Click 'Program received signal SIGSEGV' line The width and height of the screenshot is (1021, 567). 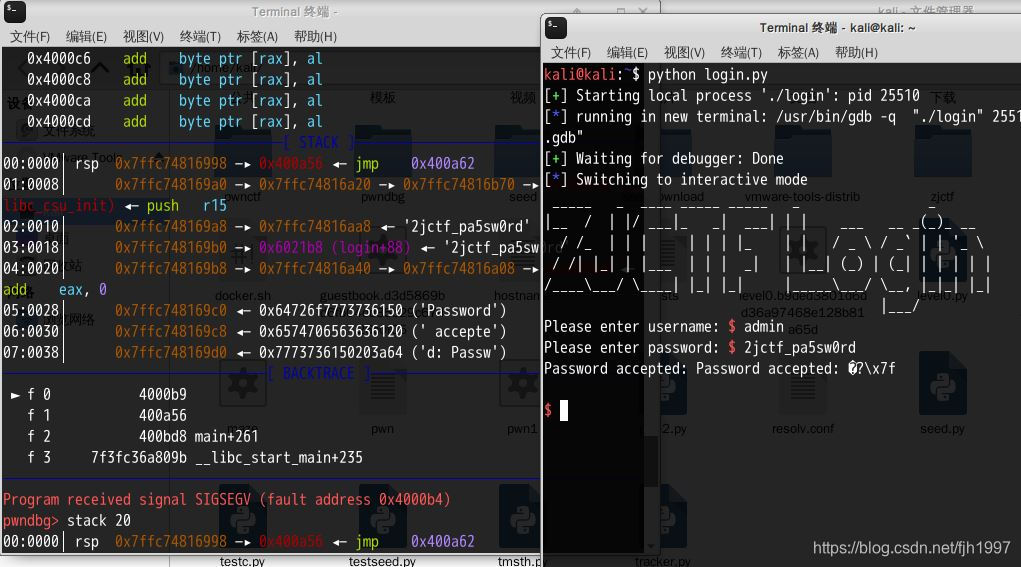[x=227, y=499]
